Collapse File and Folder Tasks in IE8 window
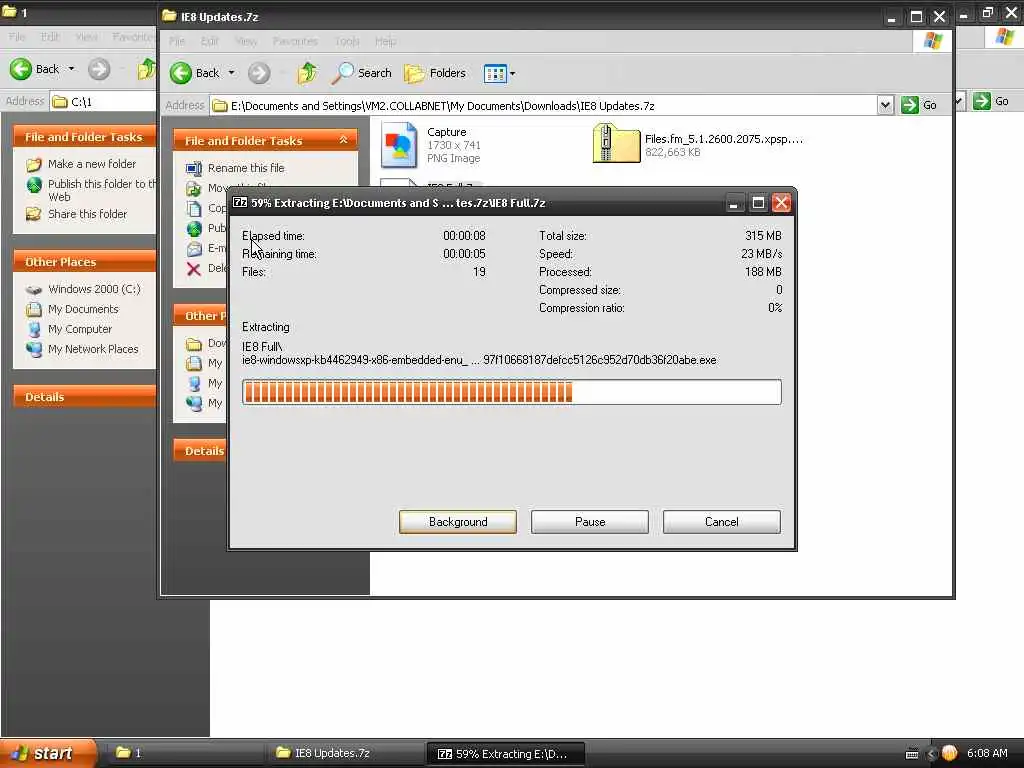The width and height of the screenshot is (1024, 768). click(343, 140)
